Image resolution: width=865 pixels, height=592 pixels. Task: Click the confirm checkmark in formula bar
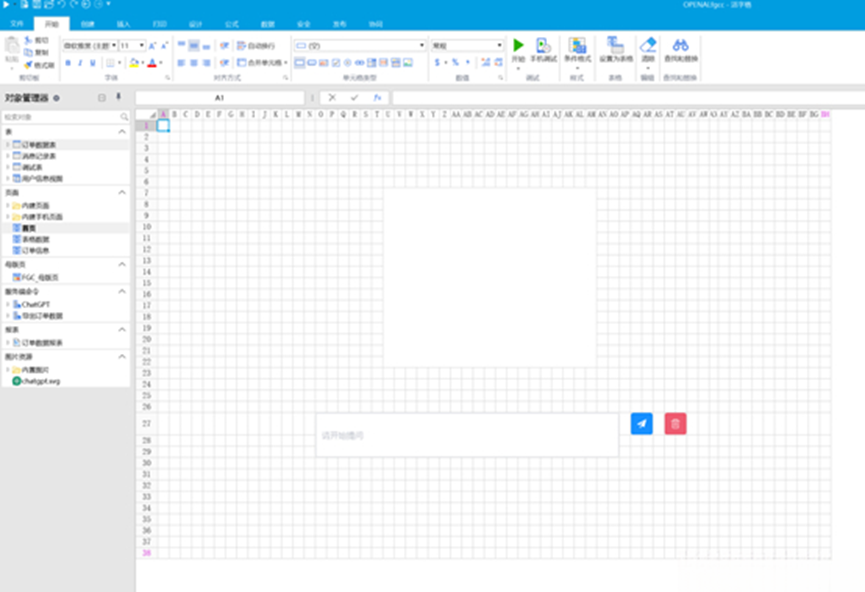[x=354, y=98]
